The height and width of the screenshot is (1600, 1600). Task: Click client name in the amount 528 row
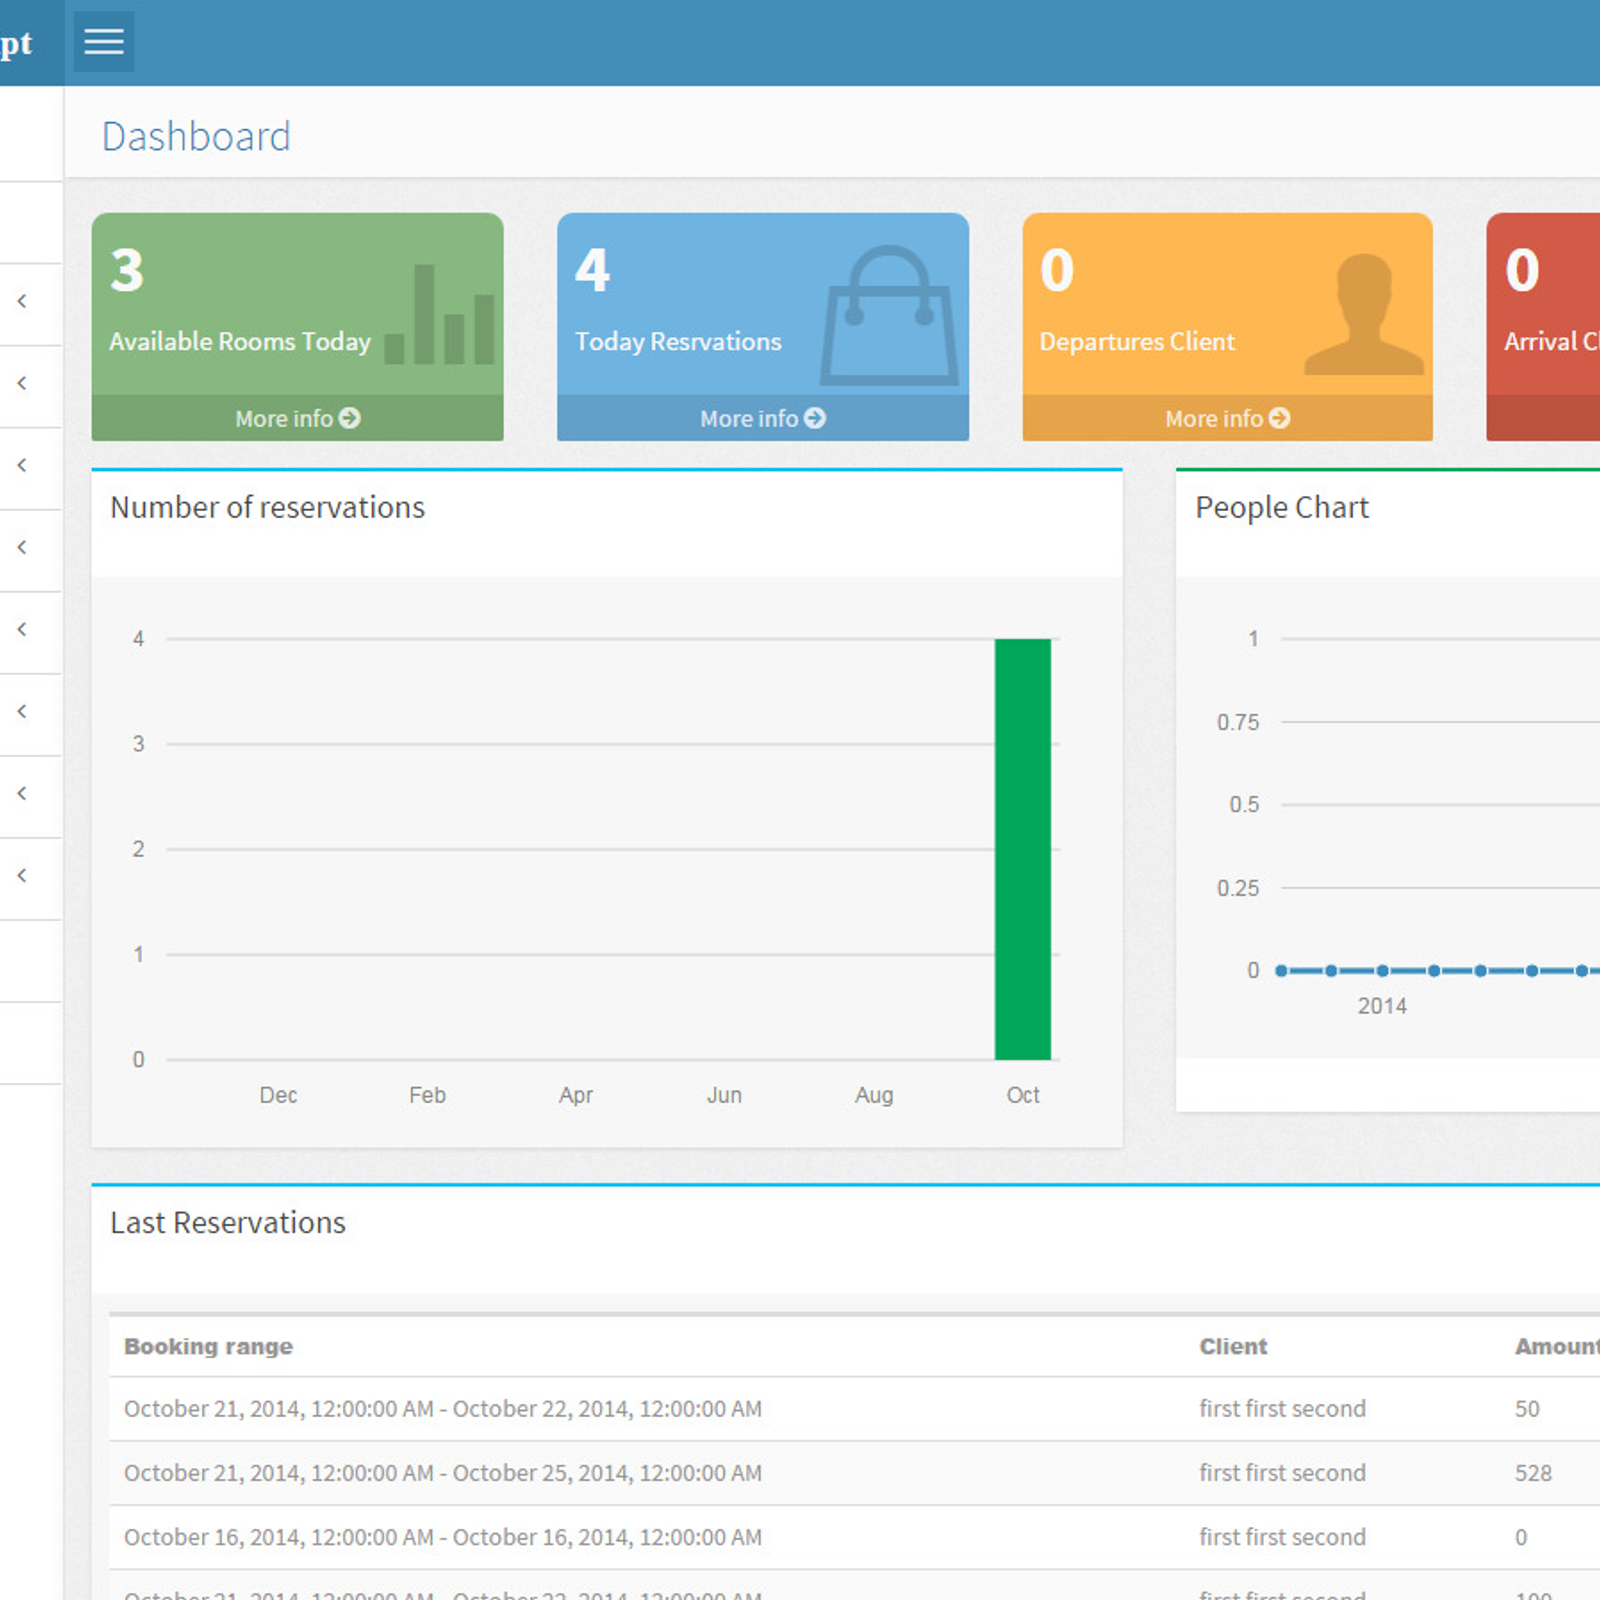(1282, 1473)
